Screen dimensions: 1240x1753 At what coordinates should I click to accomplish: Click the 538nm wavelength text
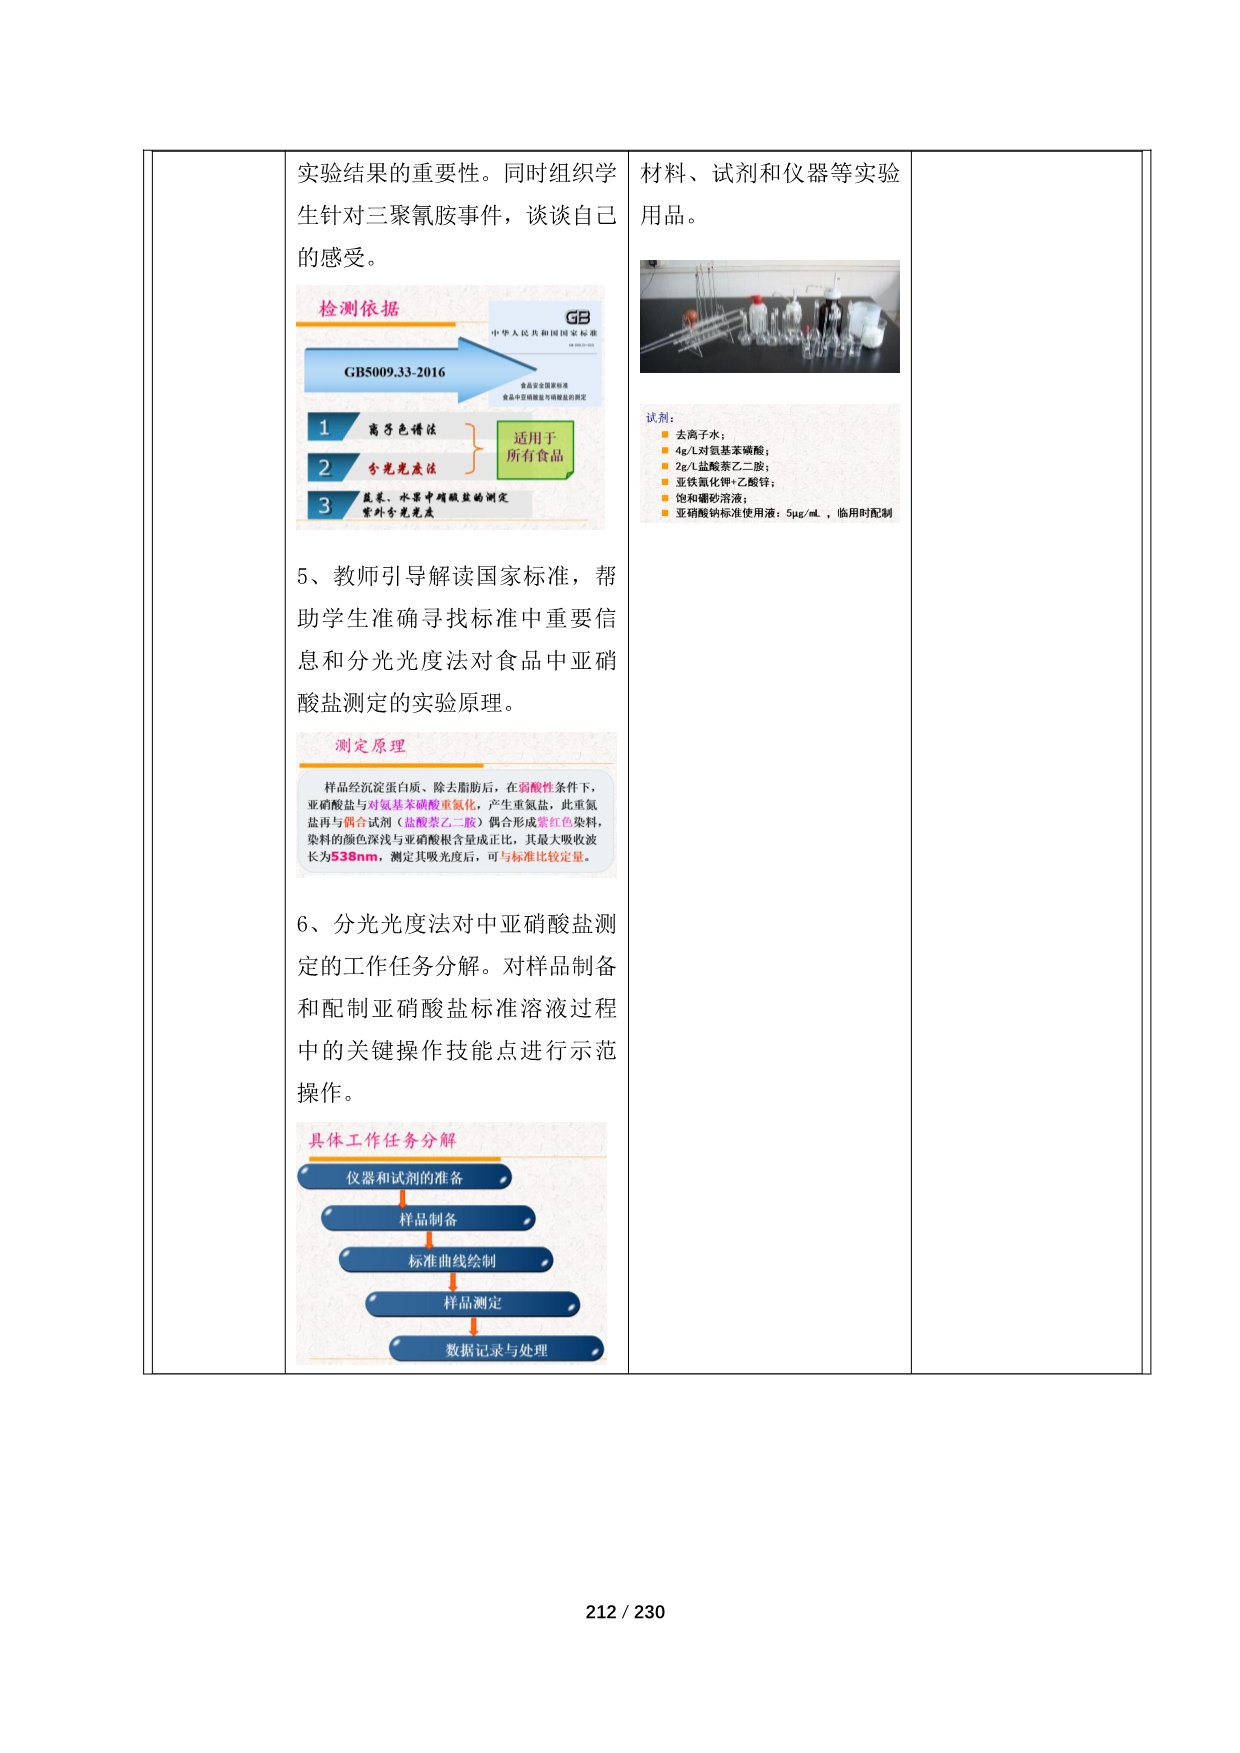(x=354, y=857)
